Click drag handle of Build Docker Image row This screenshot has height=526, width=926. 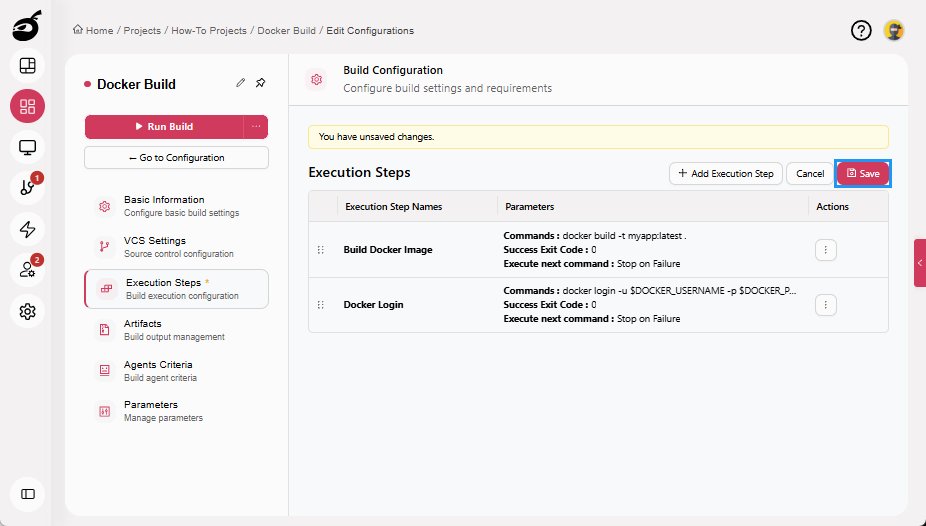[321, 250]
